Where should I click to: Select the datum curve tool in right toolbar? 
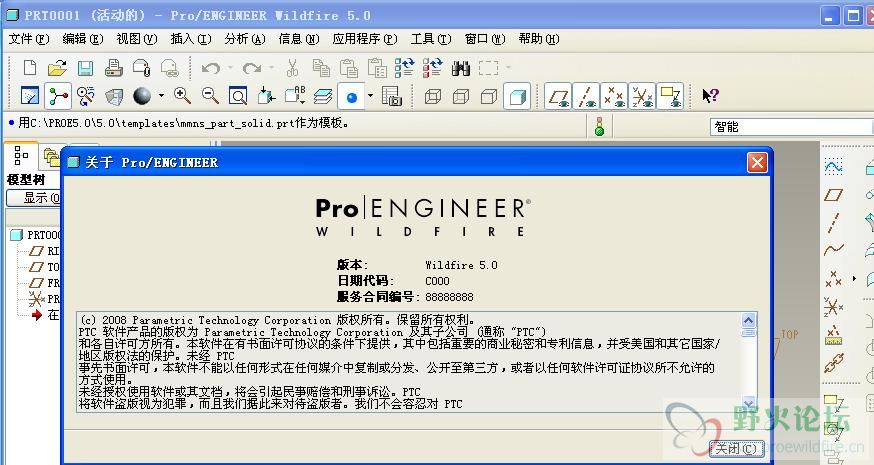pyautogui.click(x=833, y=249)
